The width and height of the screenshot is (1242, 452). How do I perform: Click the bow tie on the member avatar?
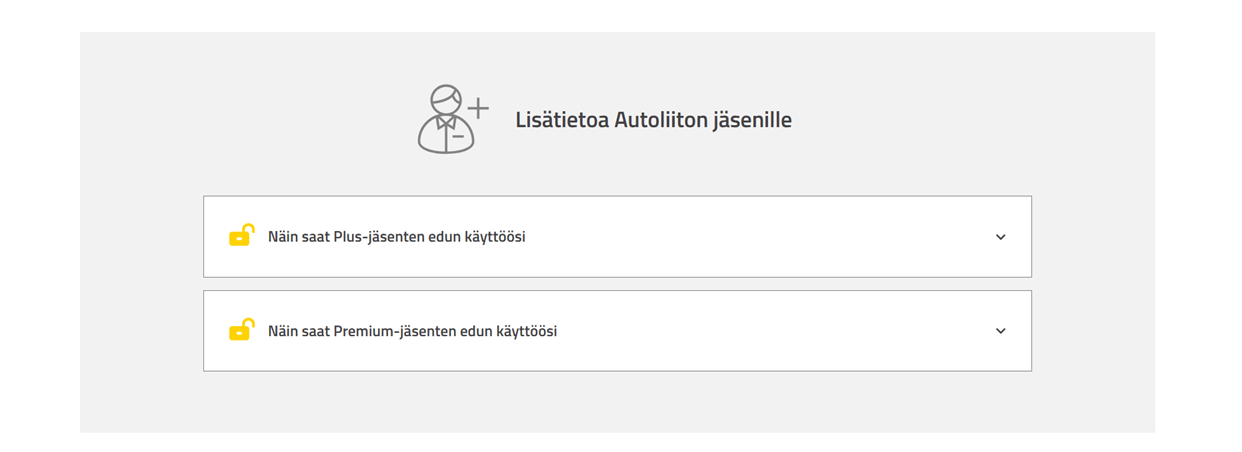tap(446, 121)
